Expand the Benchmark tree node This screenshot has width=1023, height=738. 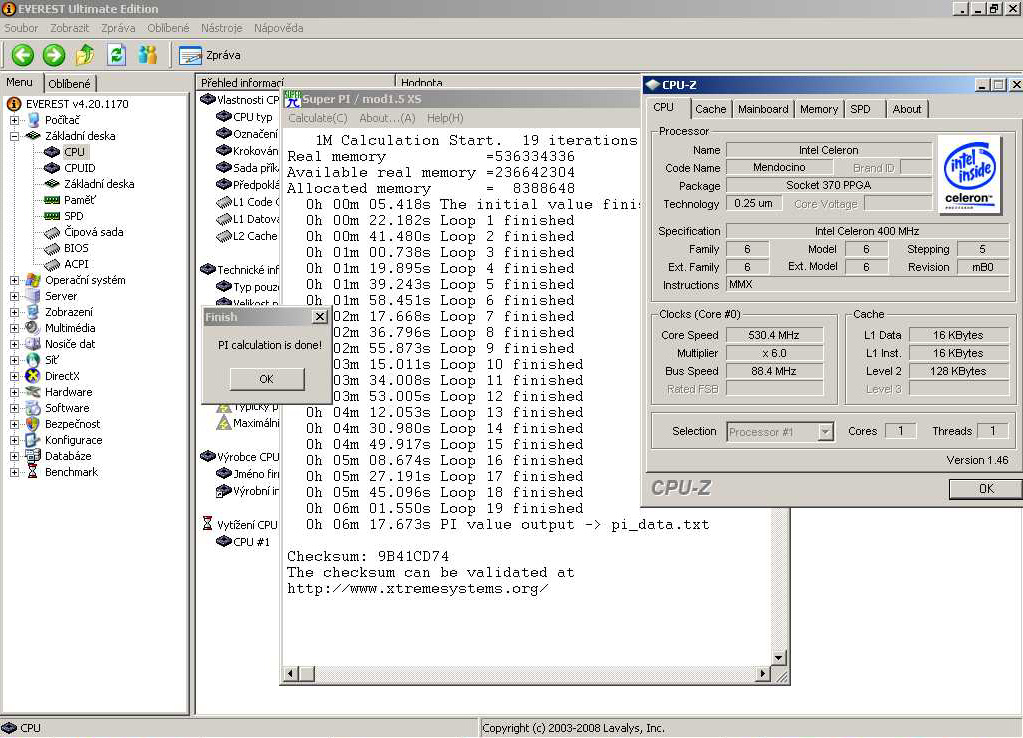[x=14, y=472]
